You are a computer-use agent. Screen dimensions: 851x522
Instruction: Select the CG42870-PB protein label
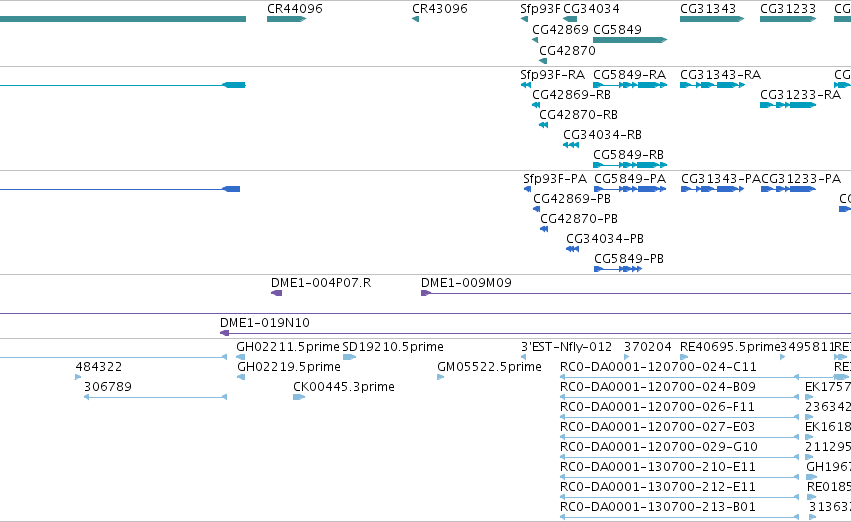(579, 219)
